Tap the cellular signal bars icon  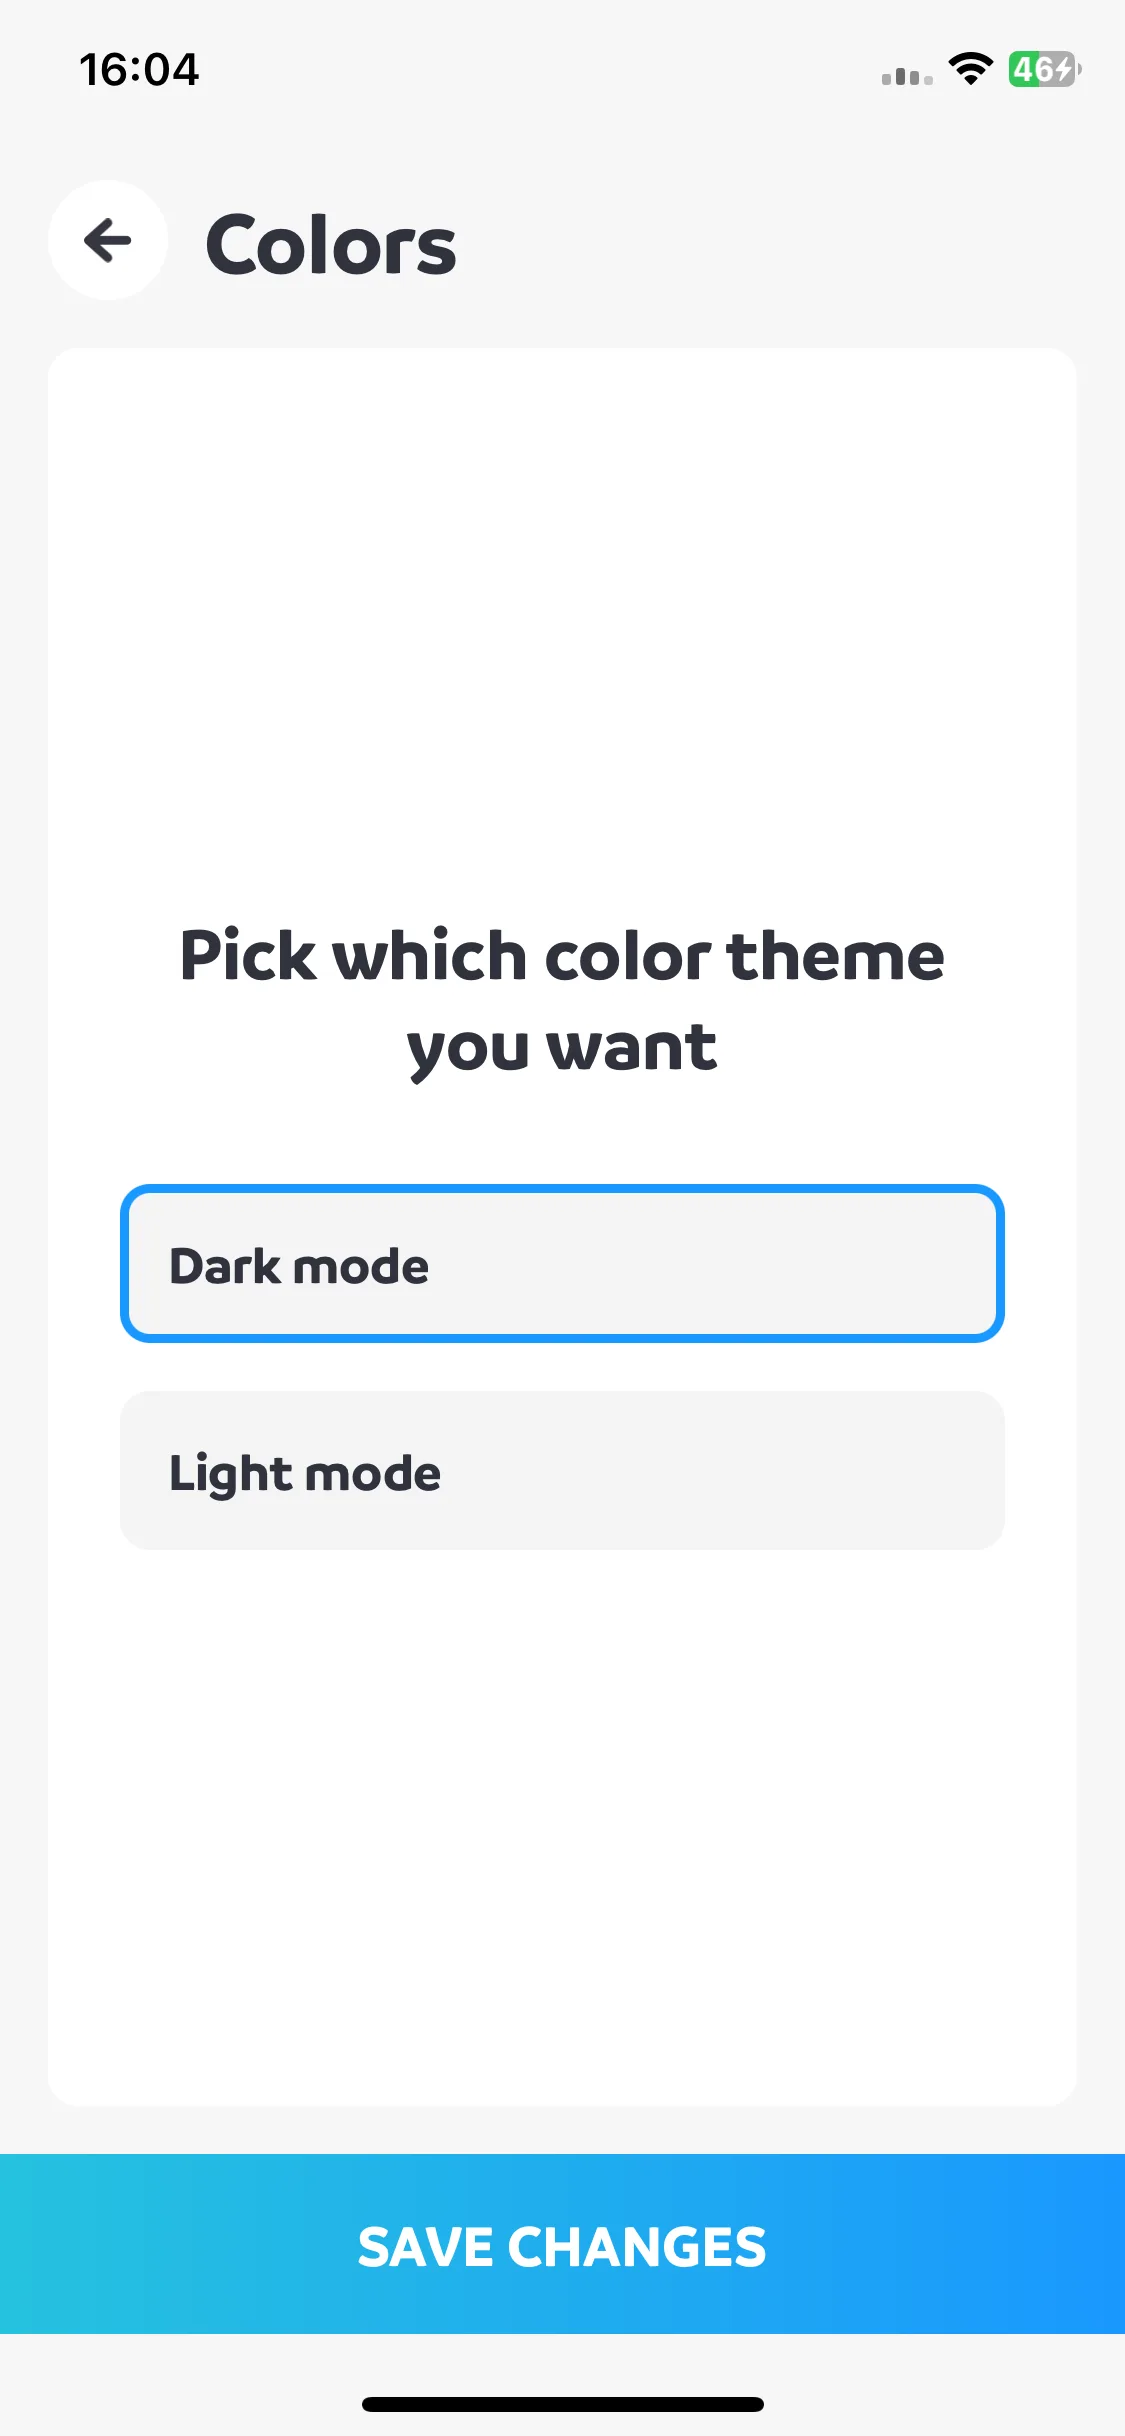pos(907,76)
